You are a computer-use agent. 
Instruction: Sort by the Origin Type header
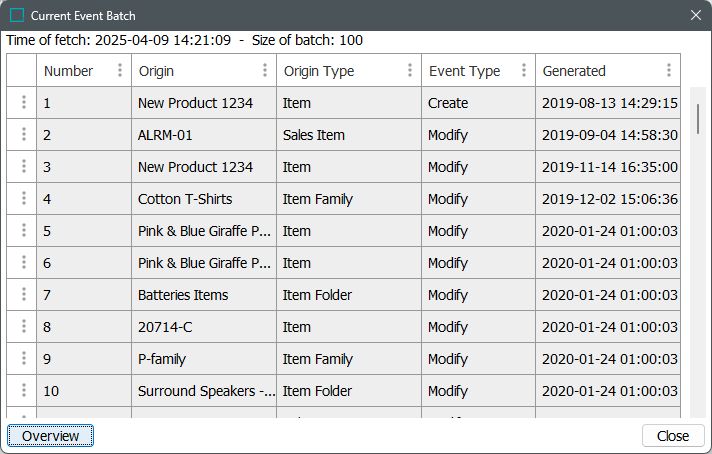[319, 71]
